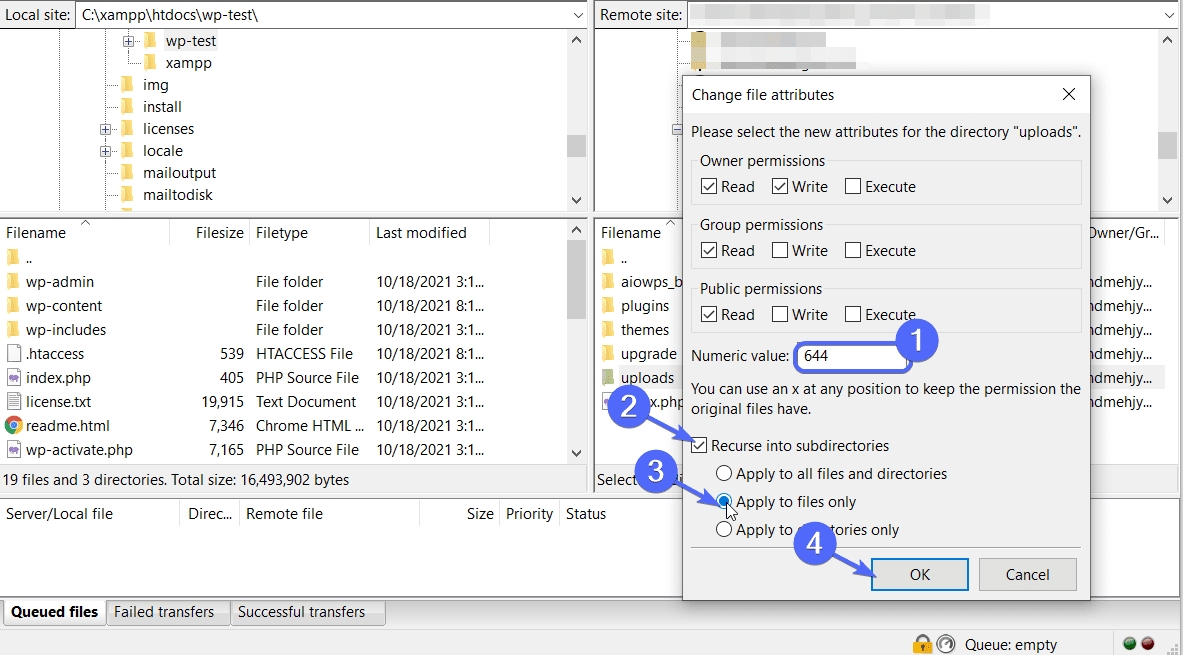Click the local file list scrollbar thumb

pyautogui.click(x=577, y=281)
